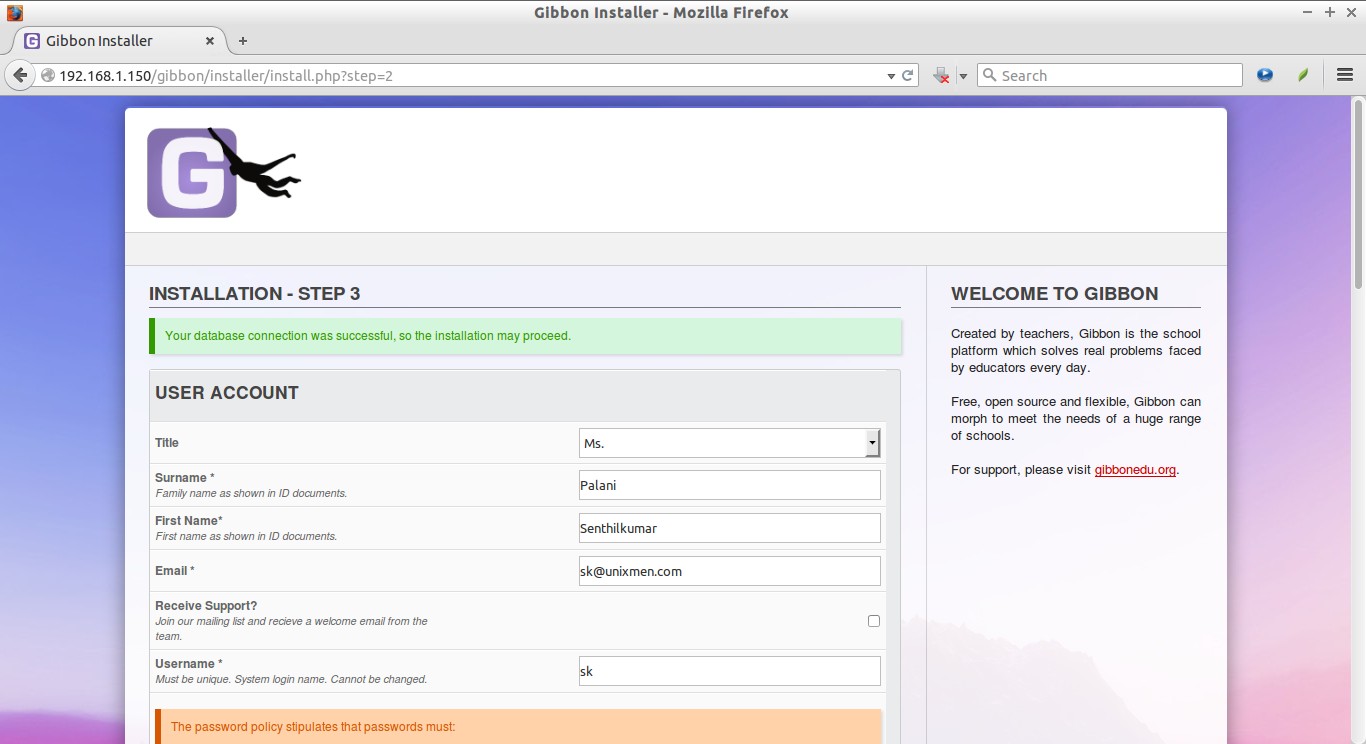Click the Gibbon logo image

(224, 172)
